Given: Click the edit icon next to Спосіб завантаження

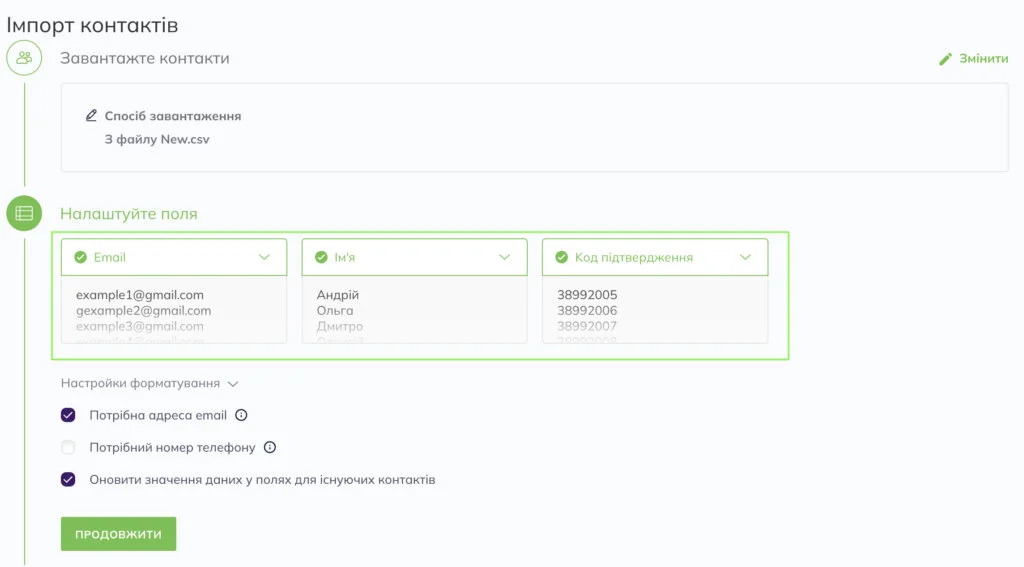Looking at the screenshot, I should 91,116.
